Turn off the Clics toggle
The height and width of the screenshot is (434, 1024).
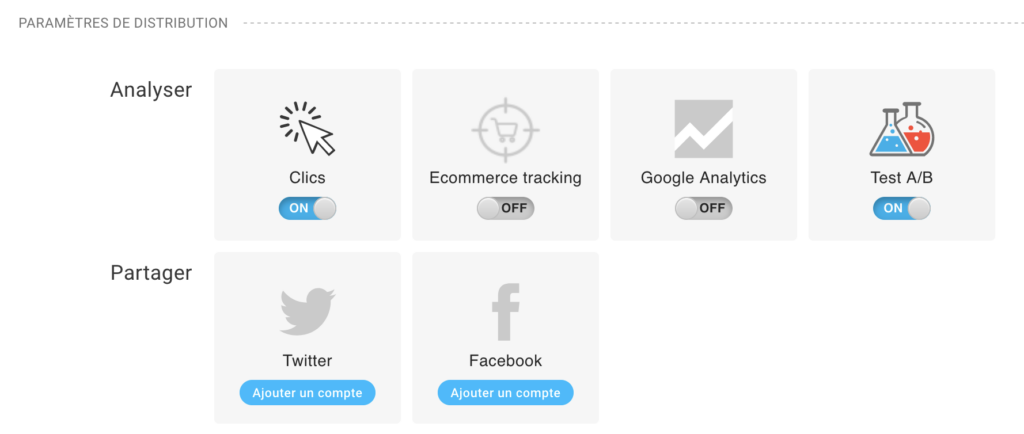[x=308, y=209]
